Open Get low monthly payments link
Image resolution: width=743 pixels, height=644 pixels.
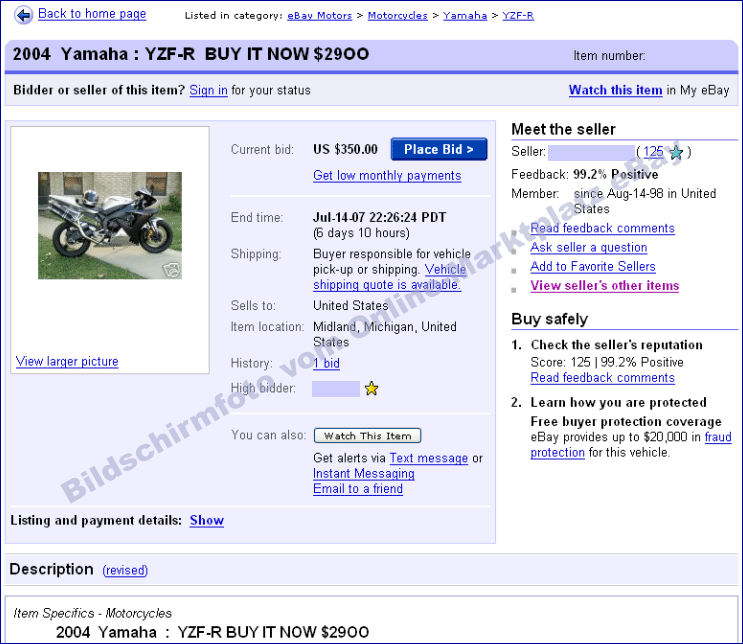pos(387,176)
